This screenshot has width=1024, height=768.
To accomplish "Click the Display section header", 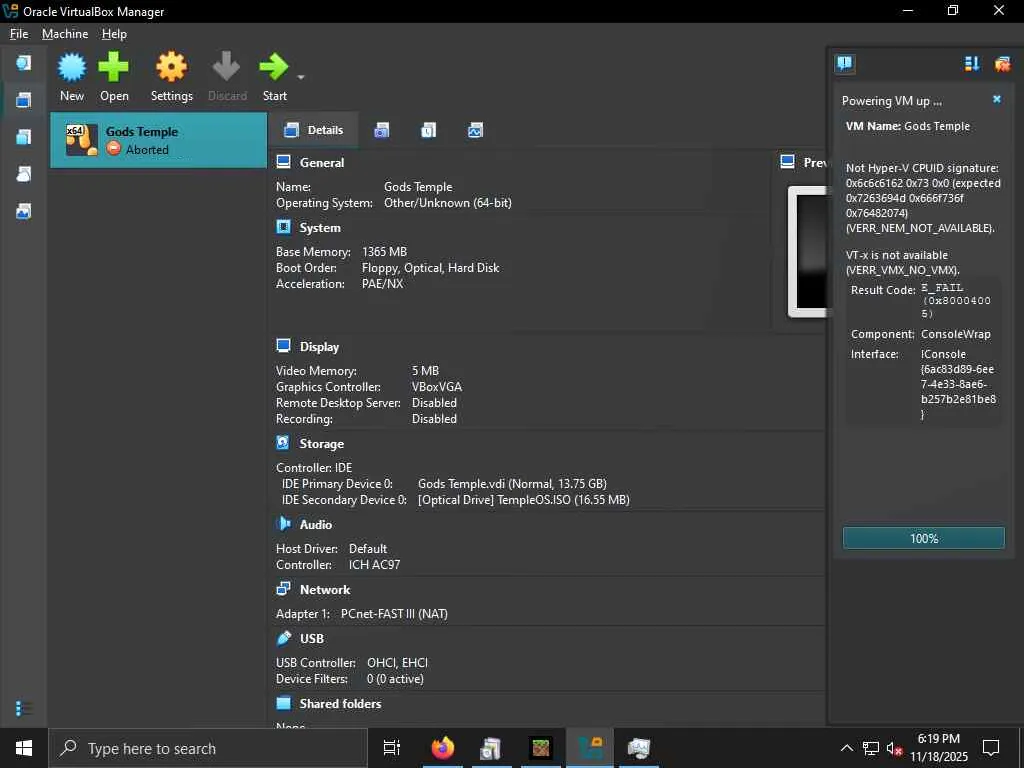I will coord(319,347).
